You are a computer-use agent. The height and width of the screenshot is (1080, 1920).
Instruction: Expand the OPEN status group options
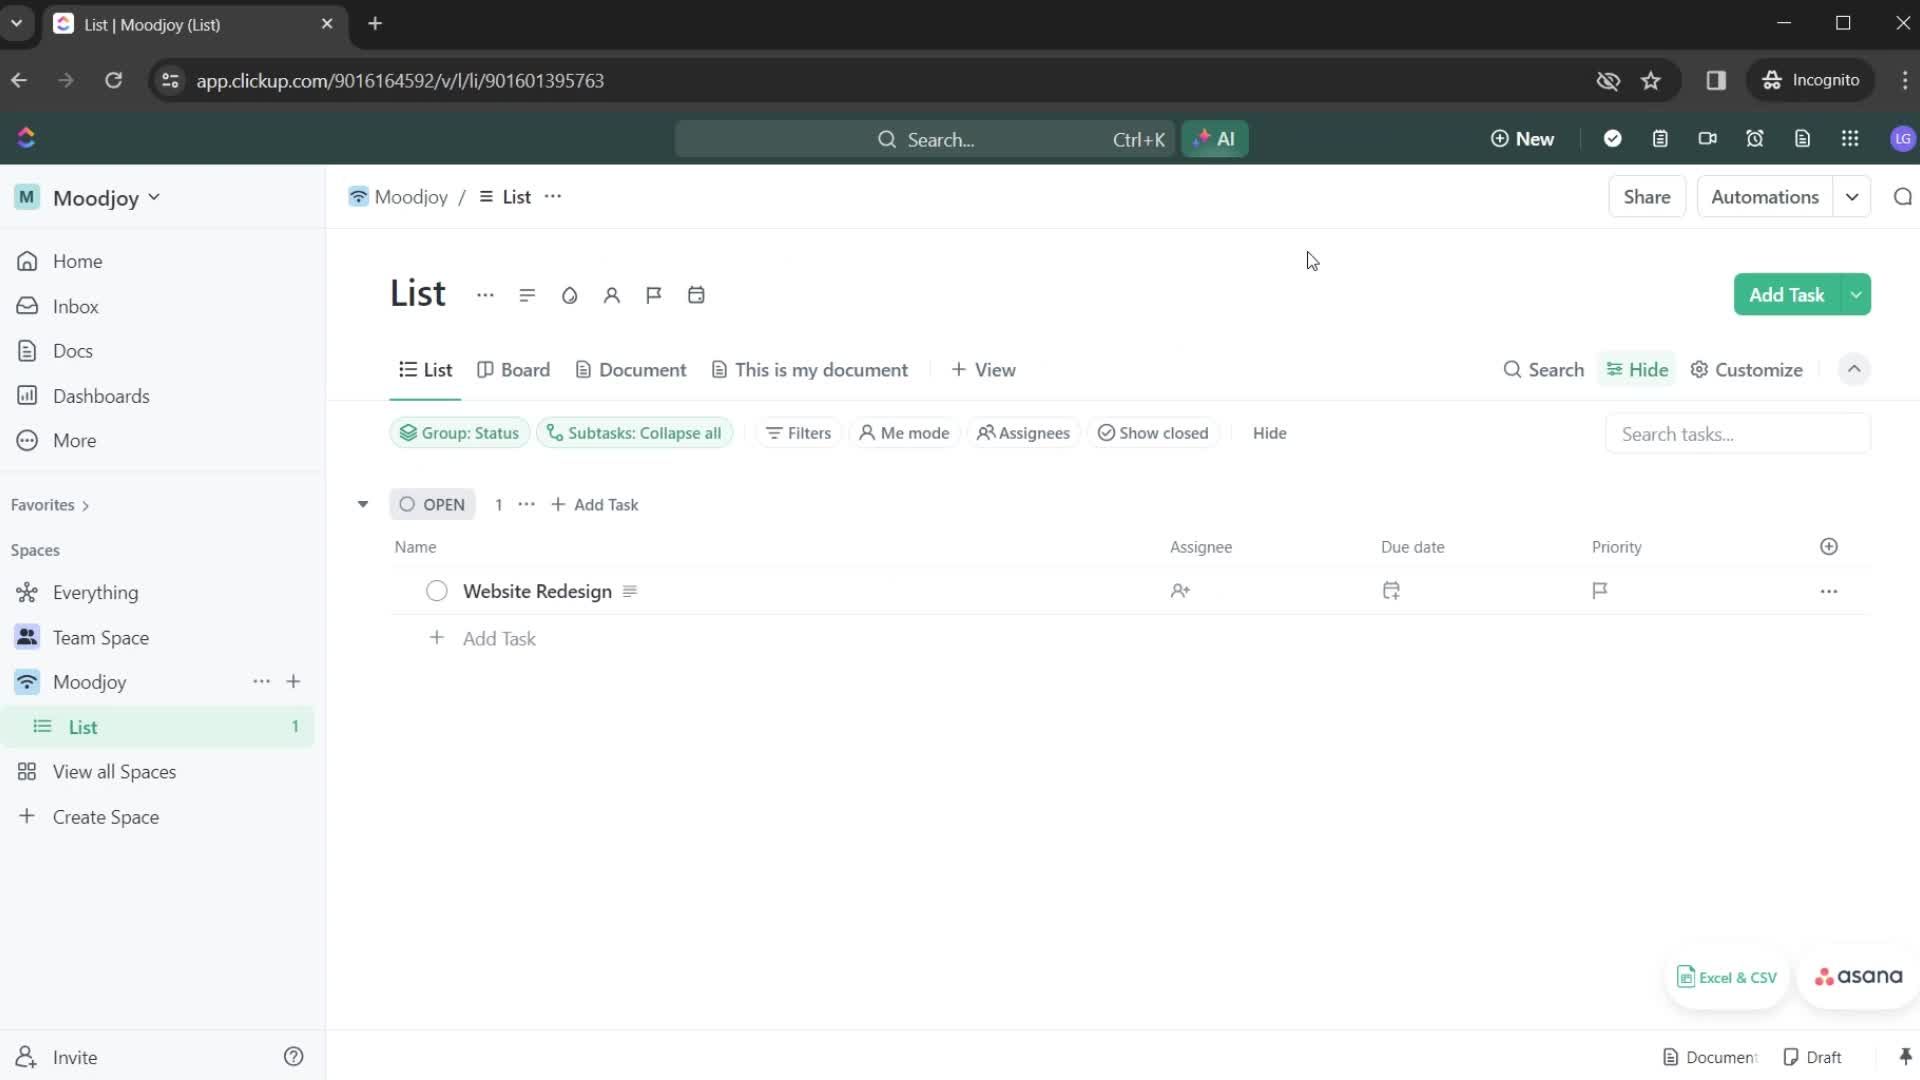tap(526, 504)
